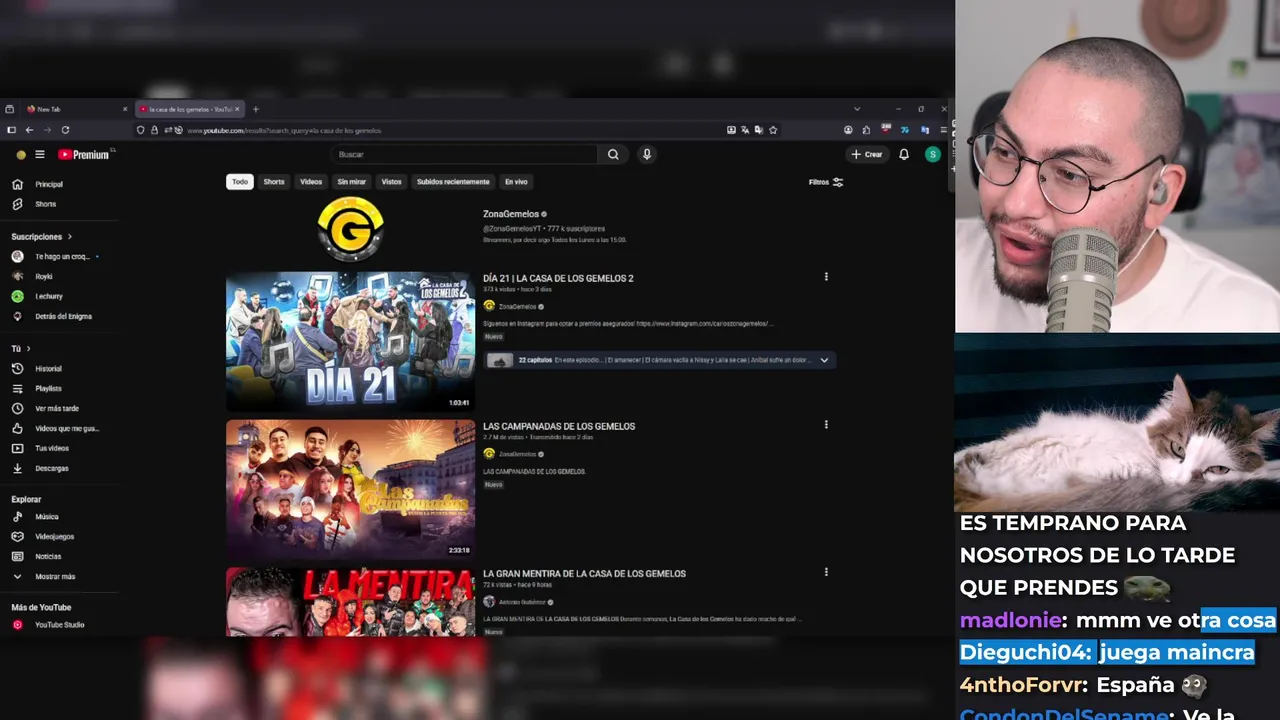The width and height of the screenshot is (1280, 720).
Task: Open a new browser tab with plus
Action: [x=255, y=109]
